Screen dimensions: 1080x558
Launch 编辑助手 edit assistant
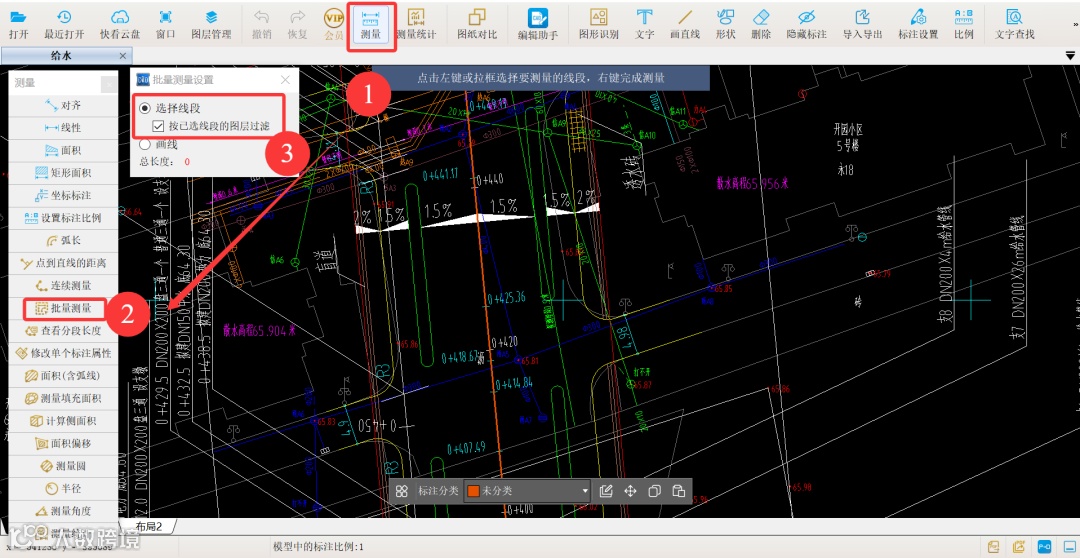point(538,24)
